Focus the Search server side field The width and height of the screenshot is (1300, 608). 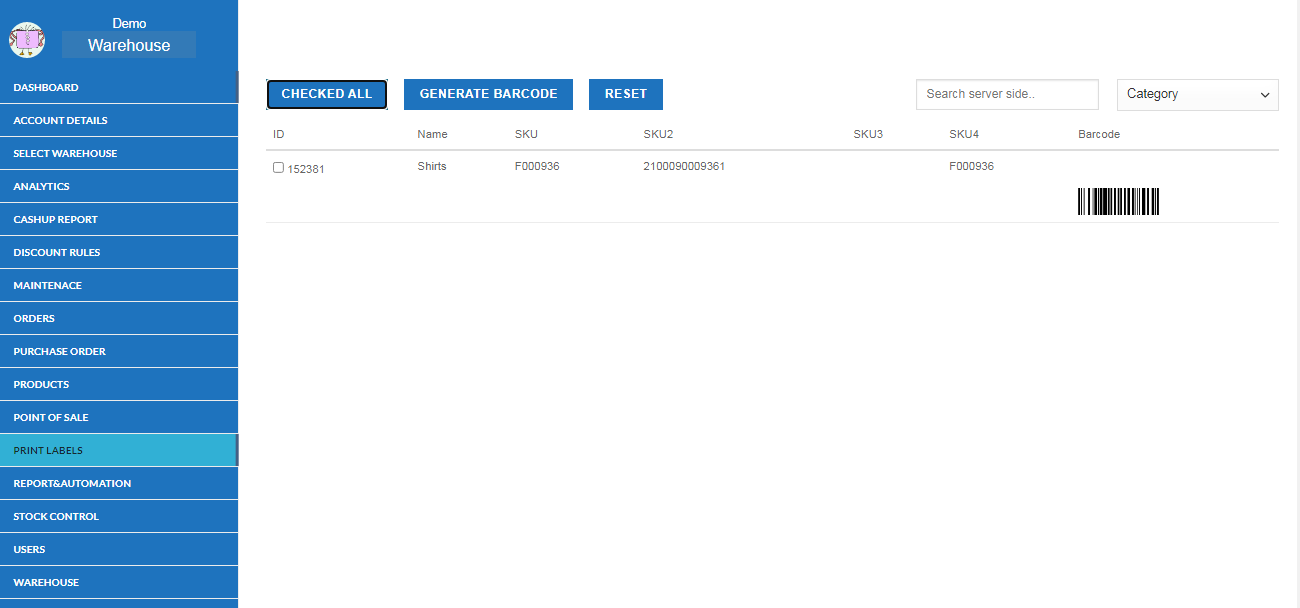(1006, 94)
